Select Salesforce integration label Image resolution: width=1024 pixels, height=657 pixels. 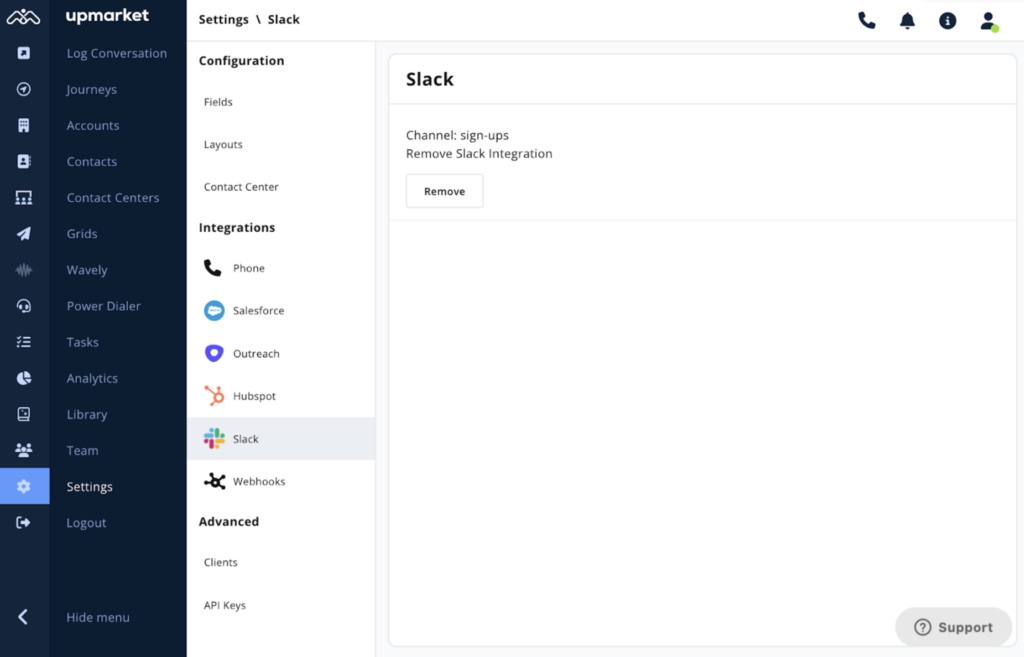tap(259, 311)
